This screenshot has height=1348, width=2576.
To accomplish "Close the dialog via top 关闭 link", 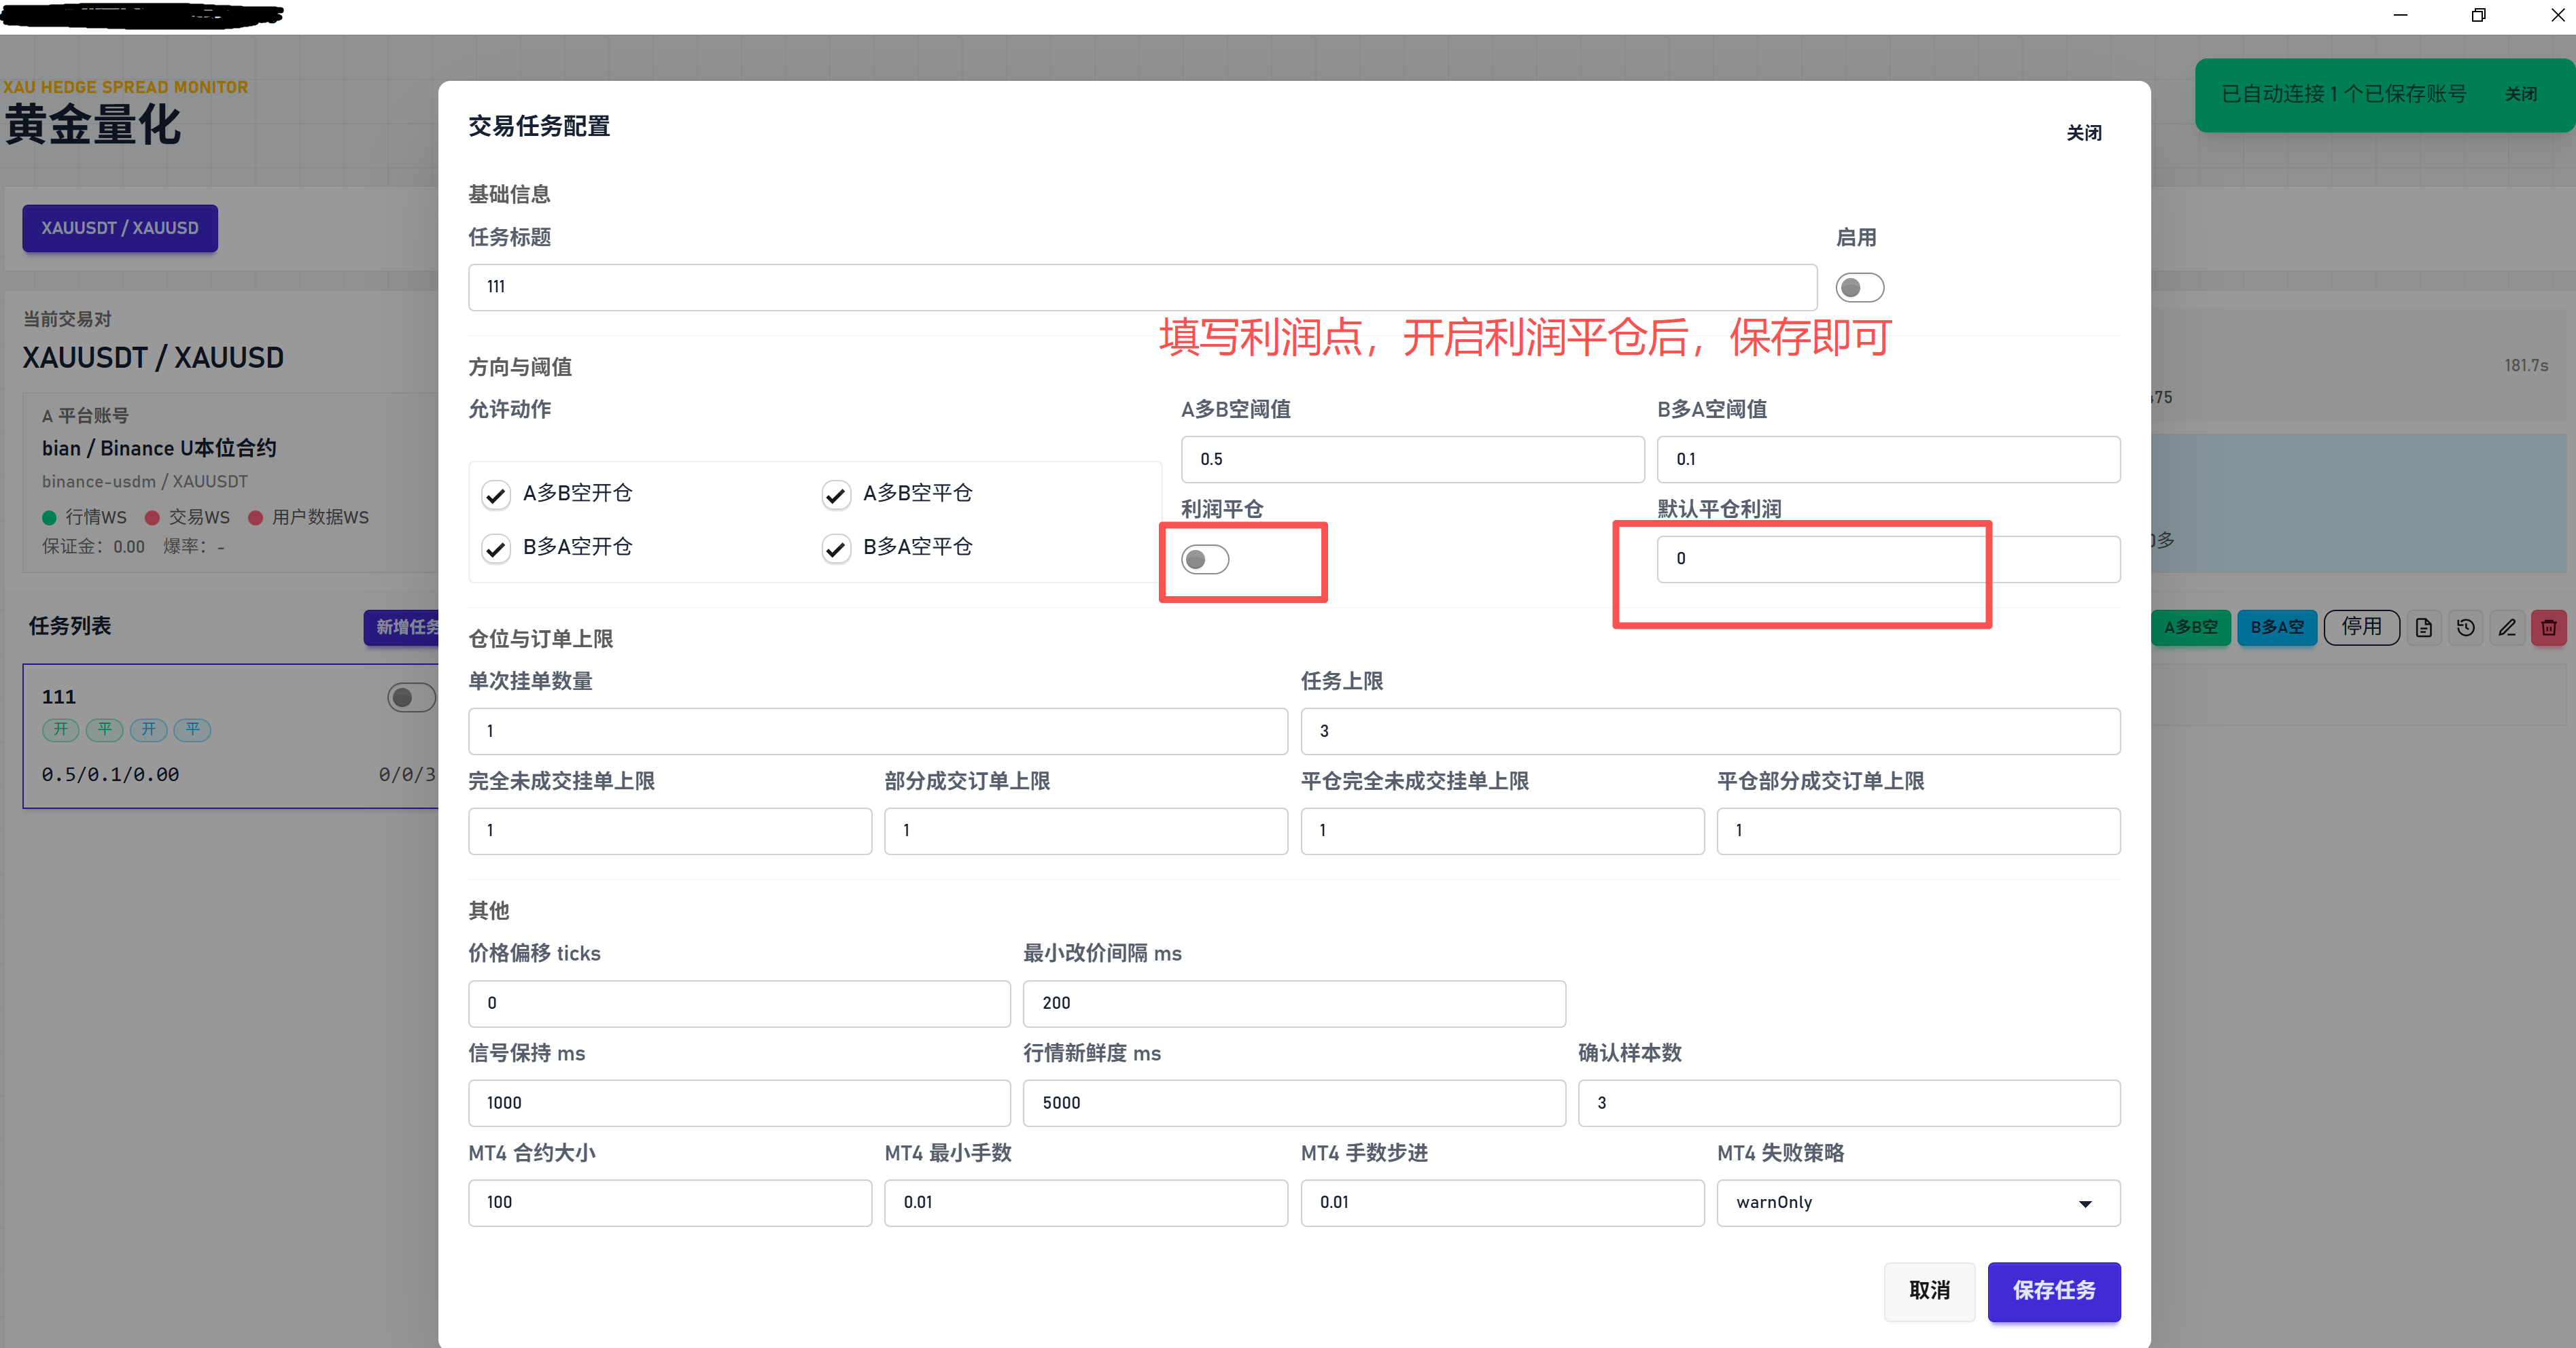I will pyautogui.click(x=2084, y=133).
